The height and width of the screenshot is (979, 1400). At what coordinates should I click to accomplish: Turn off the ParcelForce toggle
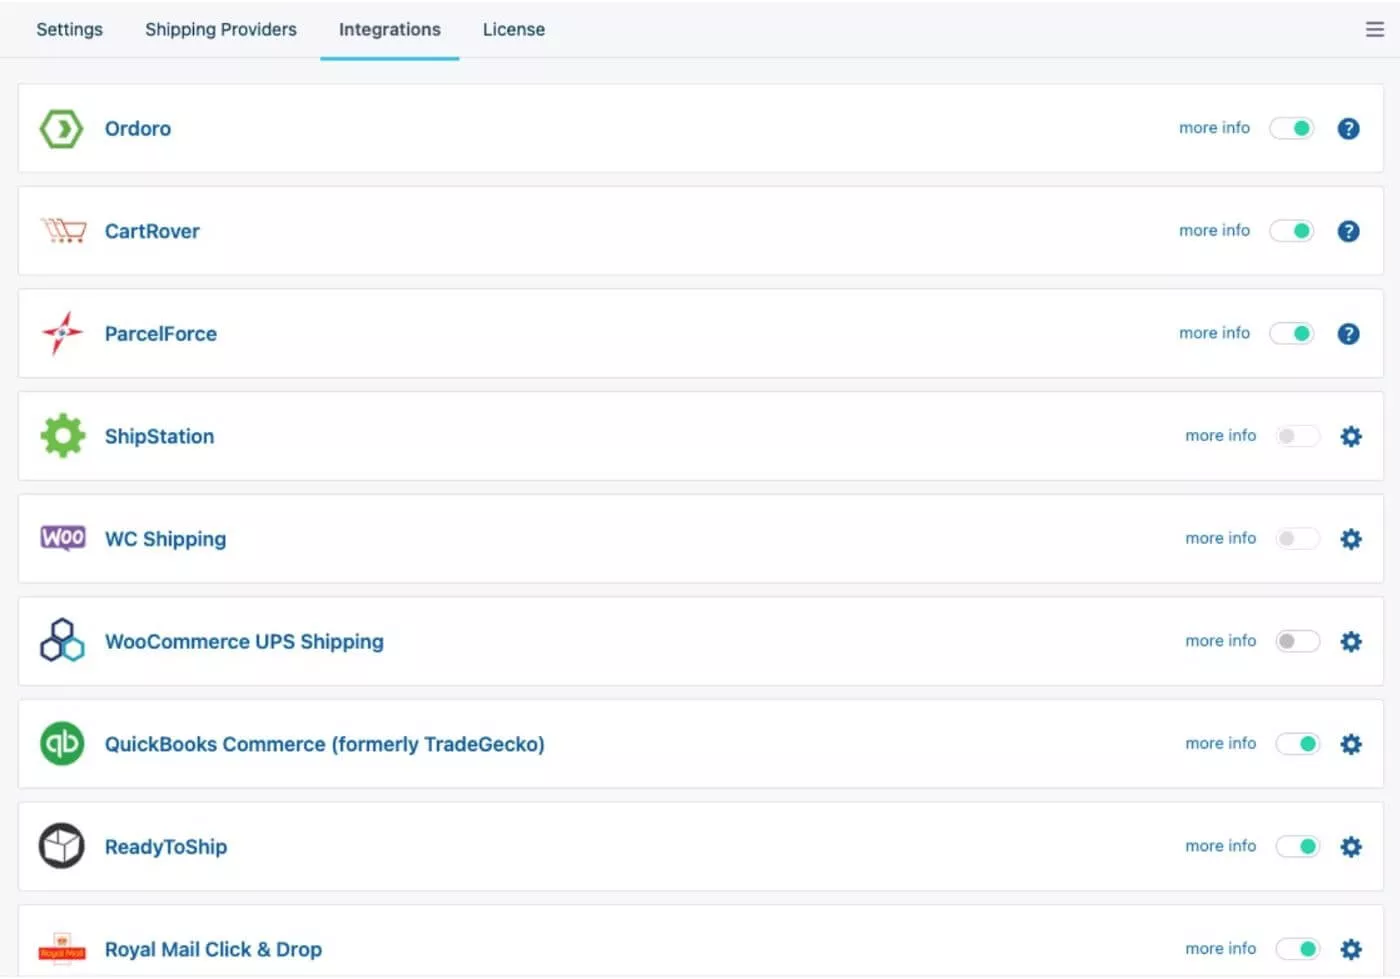click(x=1291, y=333)
